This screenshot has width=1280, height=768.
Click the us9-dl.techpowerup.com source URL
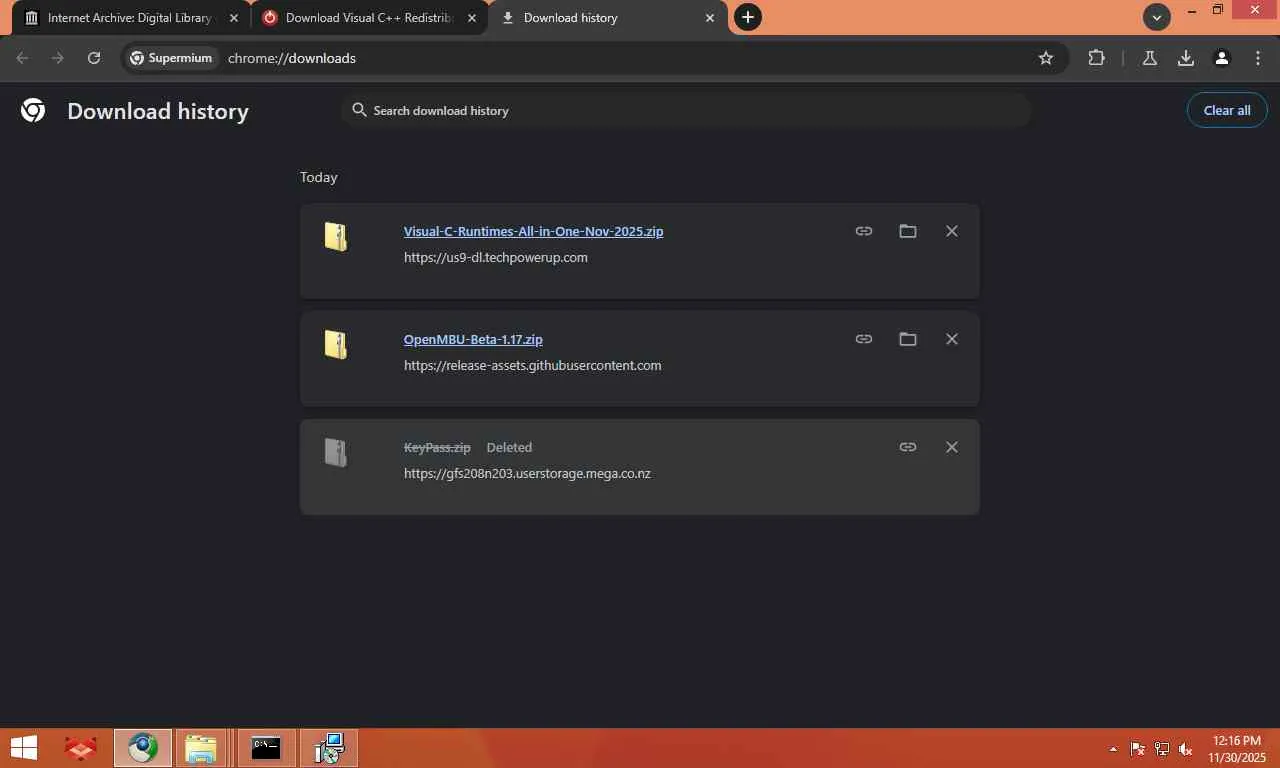pos(496,257)
